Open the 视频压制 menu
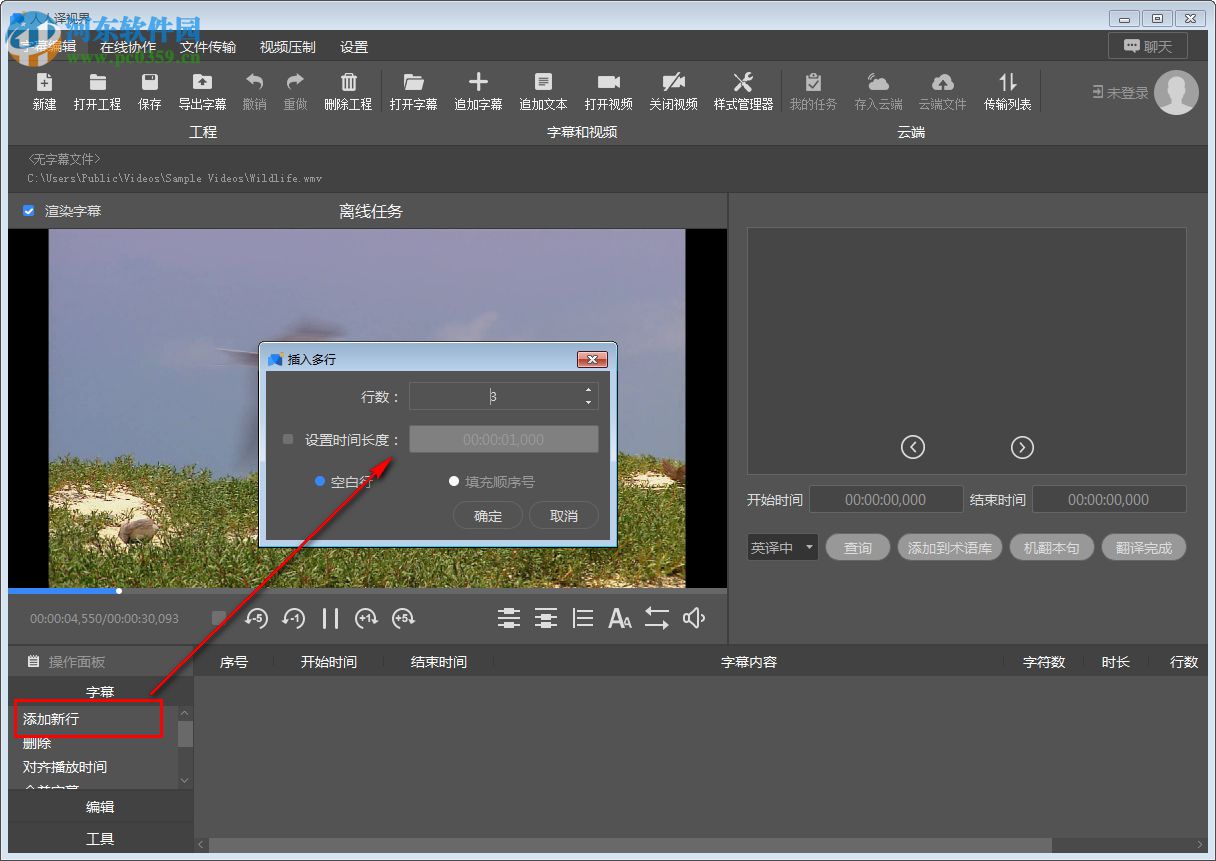Viewport: 1216px width, 861px height. [x=287, y=47]
